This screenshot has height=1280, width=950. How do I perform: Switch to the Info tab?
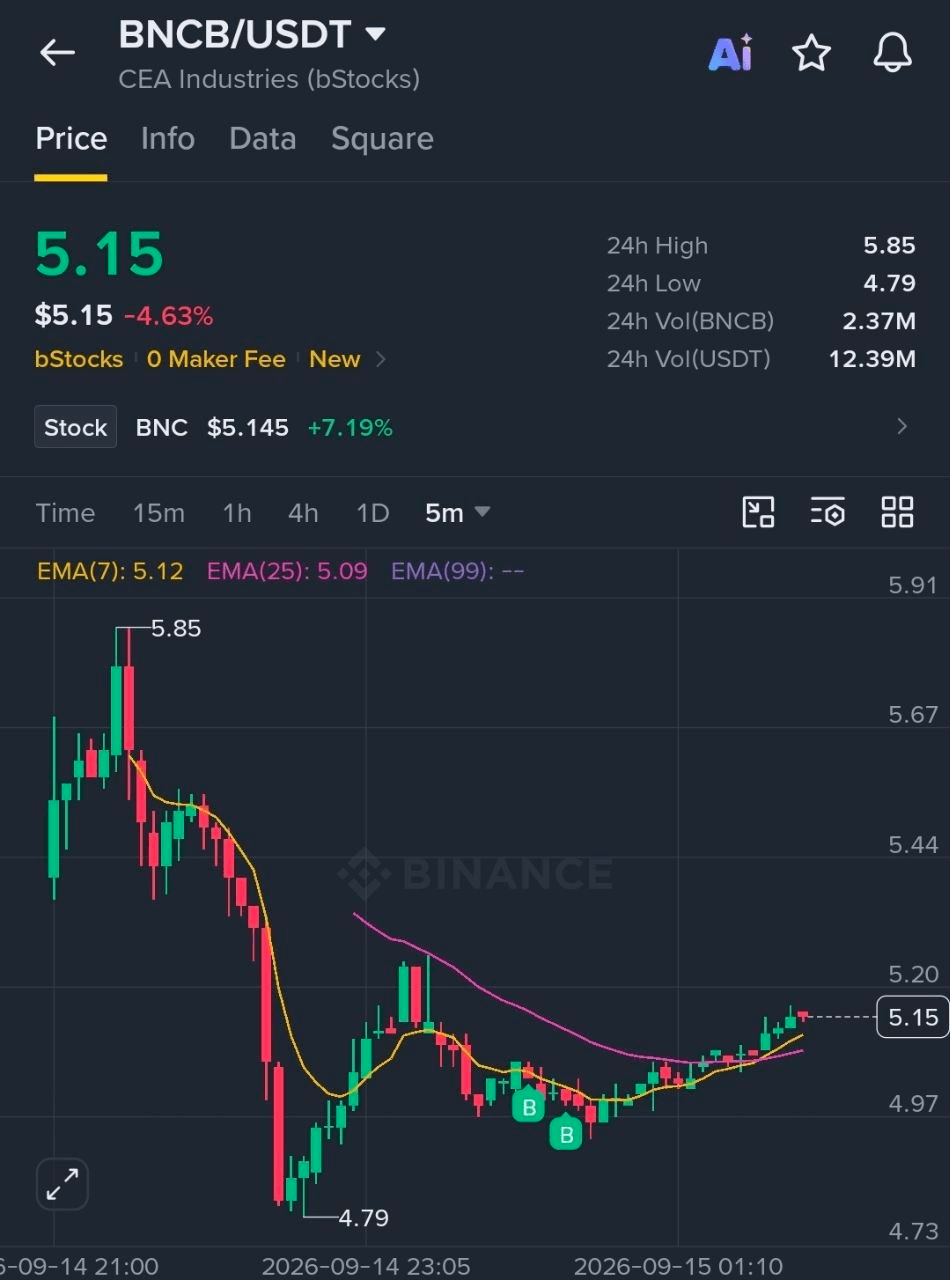pos(168,139)
